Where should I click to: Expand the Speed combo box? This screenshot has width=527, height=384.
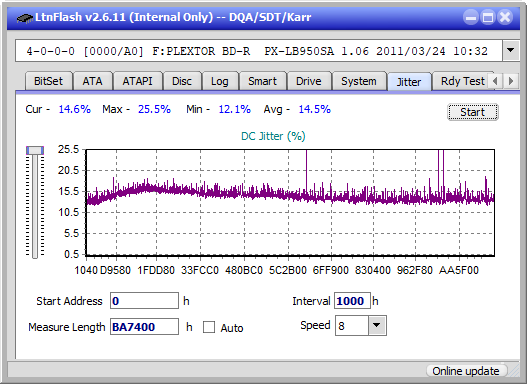point(377,325)
